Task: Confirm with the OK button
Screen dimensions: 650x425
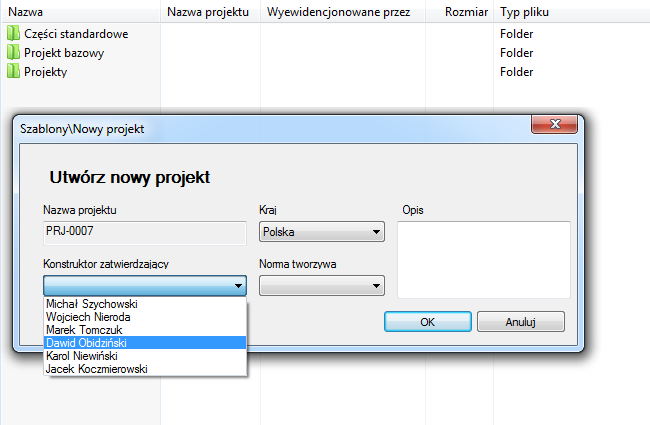Action: [428, 322]
